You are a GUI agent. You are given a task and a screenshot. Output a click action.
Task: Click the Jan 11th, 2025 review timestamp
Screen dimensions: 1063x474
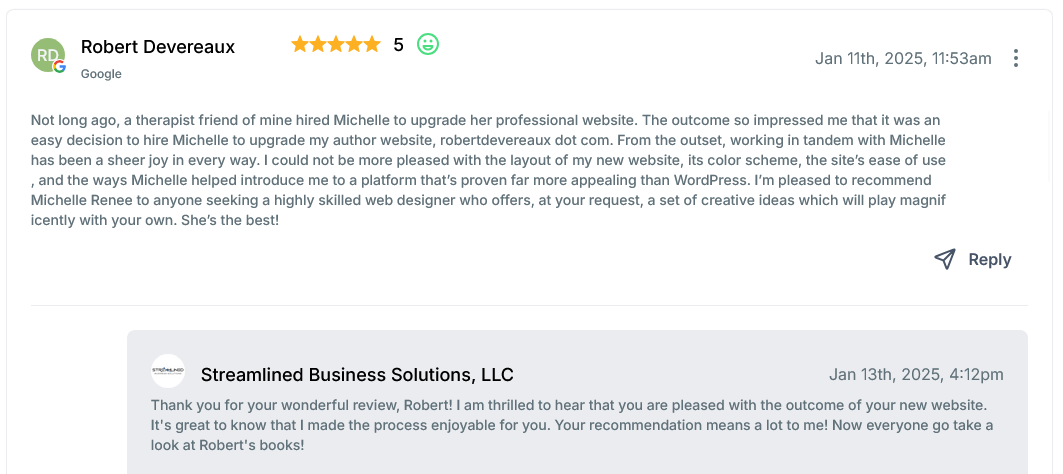click(x=903, y=58)
